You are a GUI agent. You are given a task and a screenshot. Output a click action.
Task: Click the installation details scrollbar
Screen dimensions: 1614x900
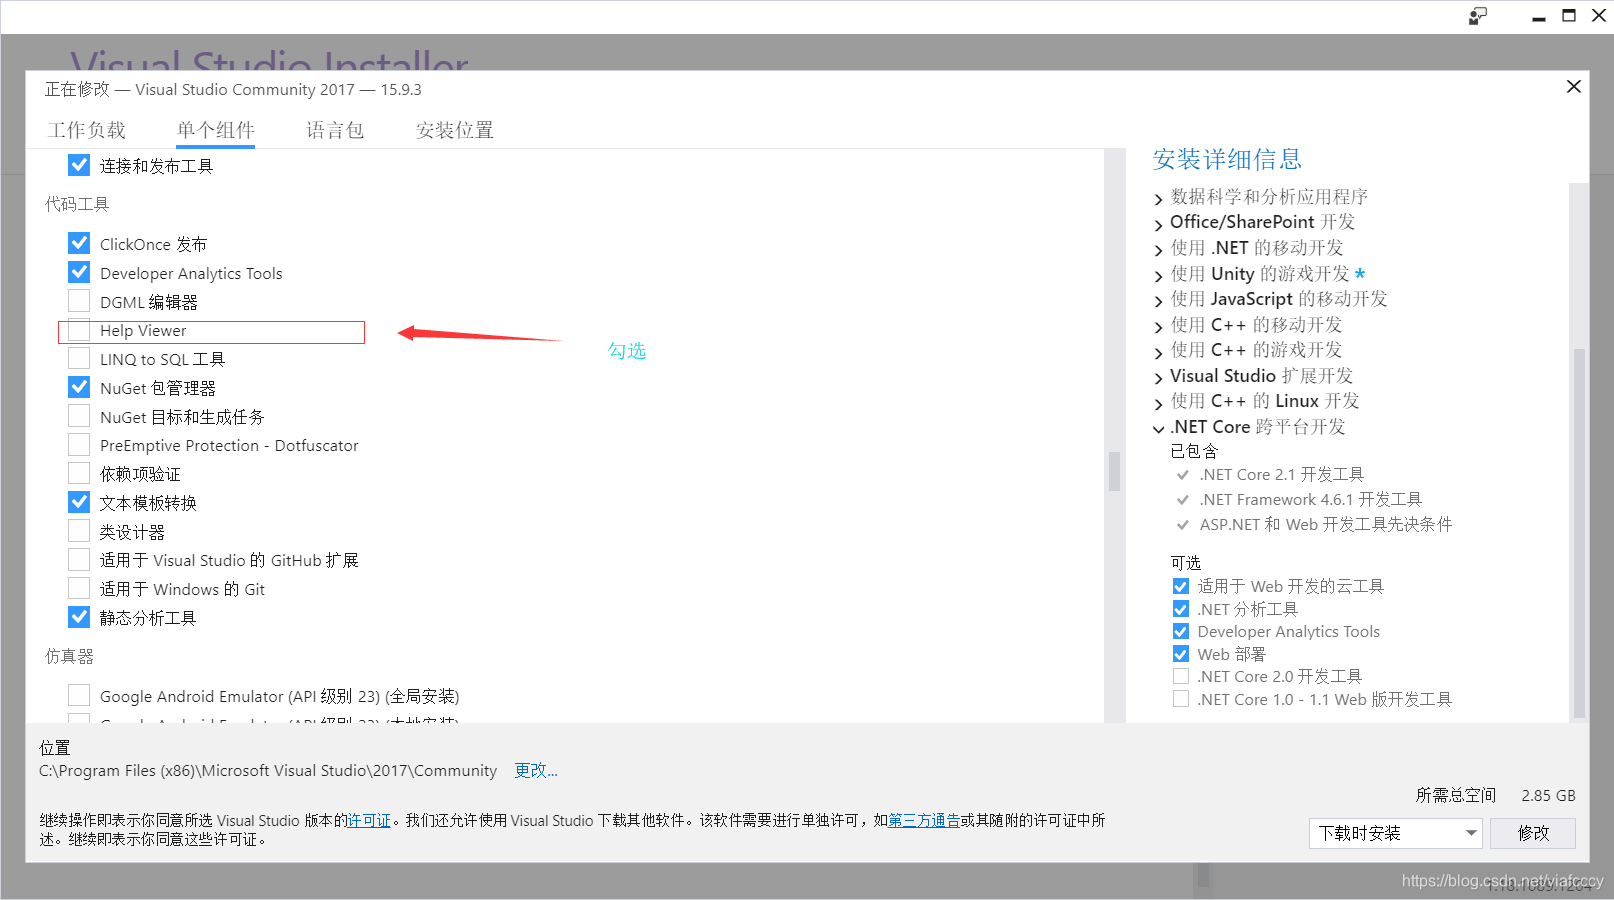click(1579, 532)
